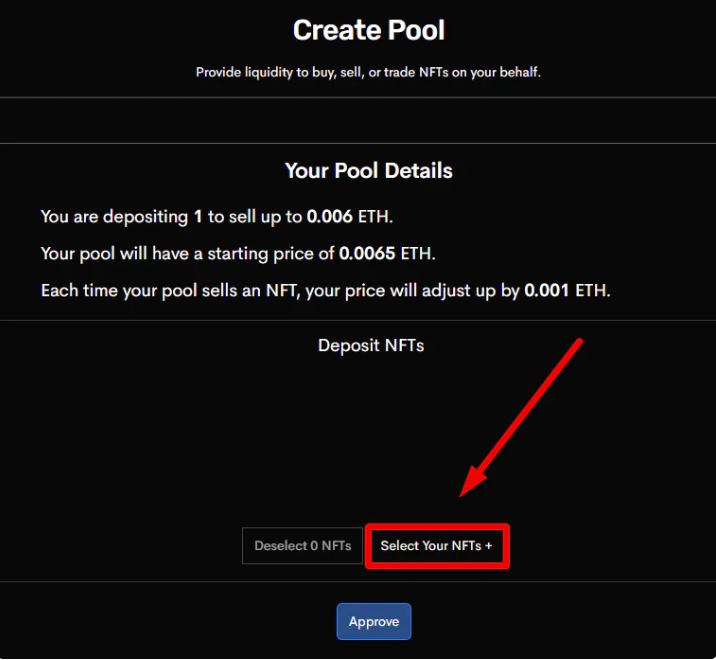Screen dimensions: 716x660
Task: Click the bold 0.001 price delta value
Action: [547, 291]
